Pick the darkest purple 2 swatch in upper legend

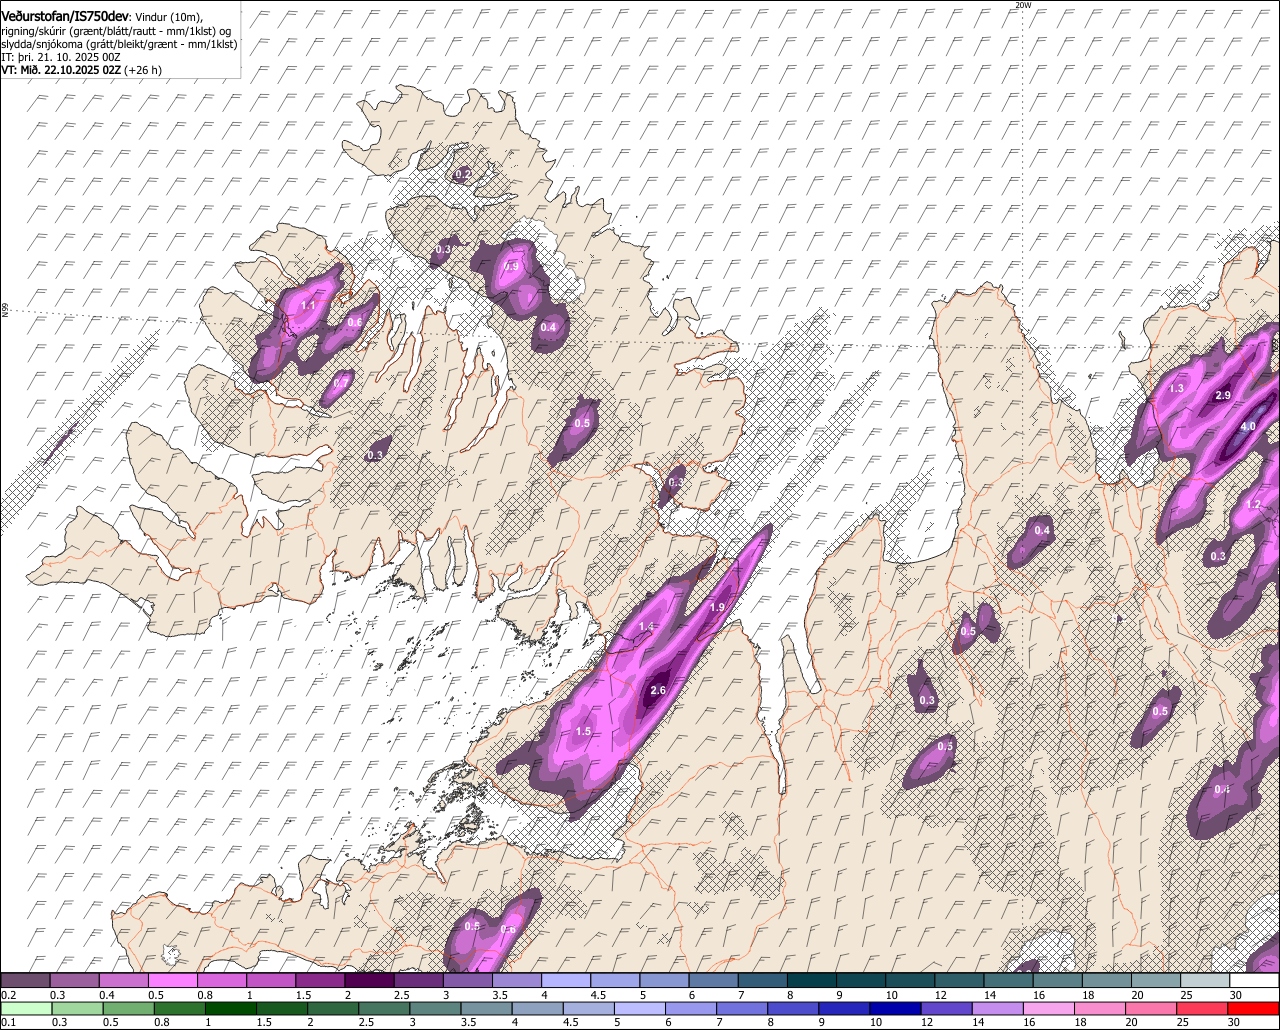tap(369, 981)
